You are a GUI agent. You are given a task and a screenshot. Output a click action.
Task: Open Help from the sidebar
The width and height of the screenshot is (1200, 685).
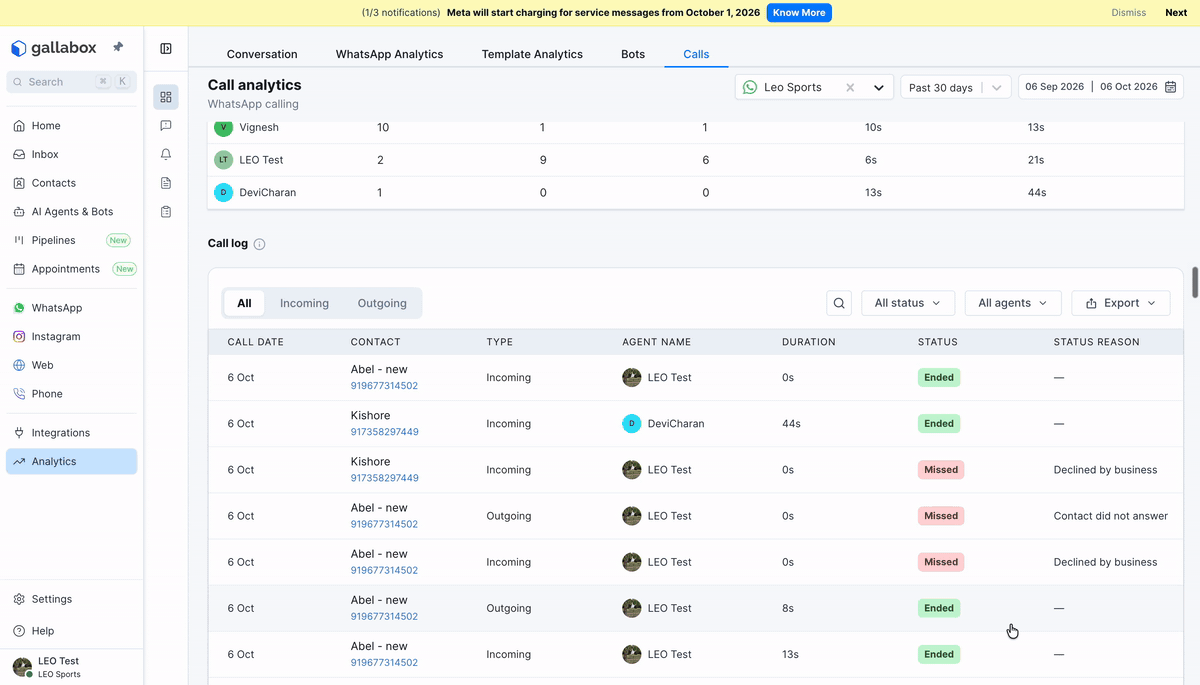(x=71, y=631)
